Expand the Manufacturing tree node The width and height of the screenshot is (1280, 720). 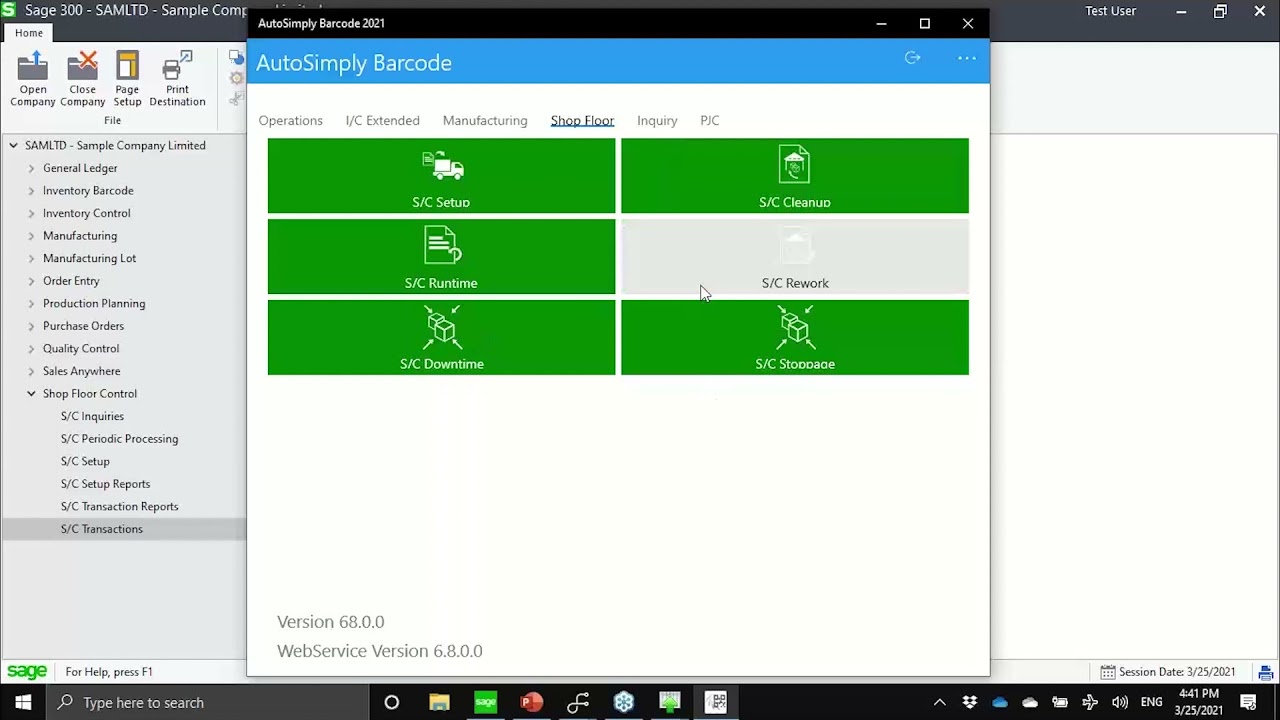[x=31, y=236]
